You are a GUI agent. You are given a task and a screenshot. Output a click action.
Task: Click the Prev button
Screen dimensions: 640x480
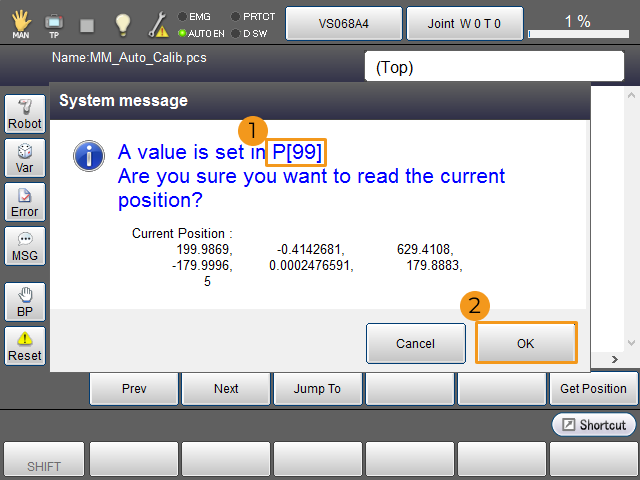(x=134, y=389)
